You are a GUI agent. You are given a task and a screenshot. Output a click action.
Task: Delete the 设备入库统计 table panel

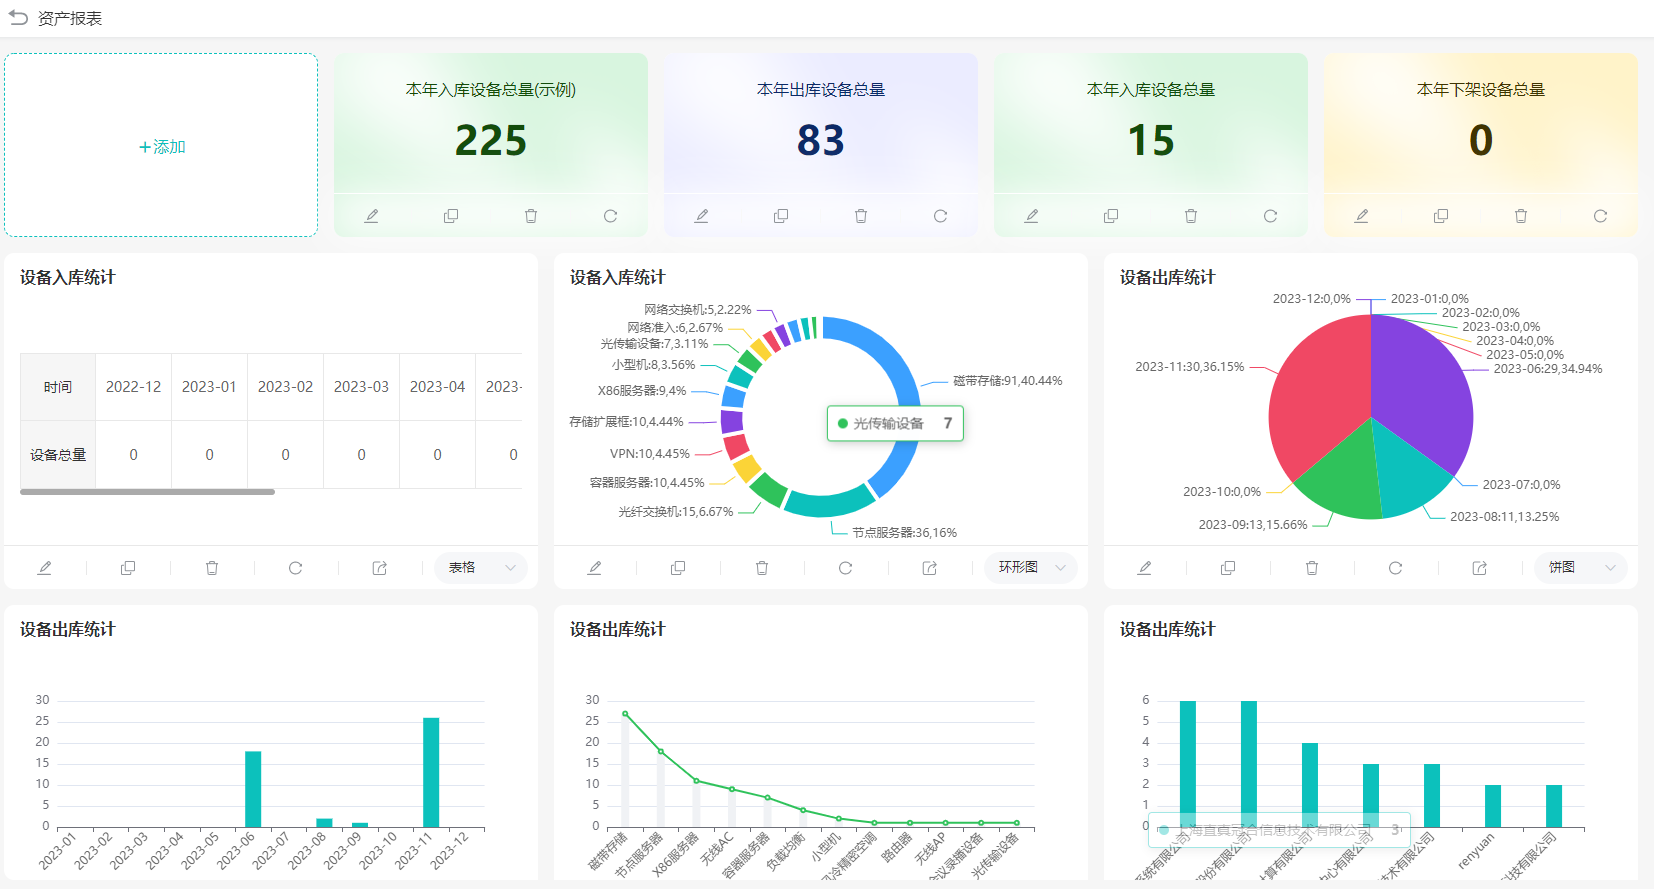212,568
